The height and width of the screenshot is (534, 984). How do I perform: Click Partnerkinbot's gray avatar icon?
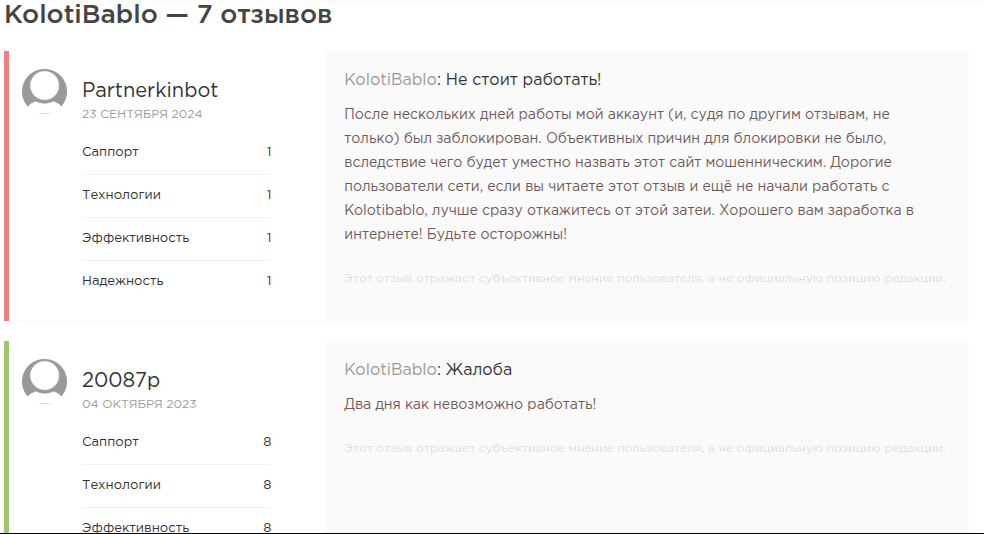pos(44,91)
